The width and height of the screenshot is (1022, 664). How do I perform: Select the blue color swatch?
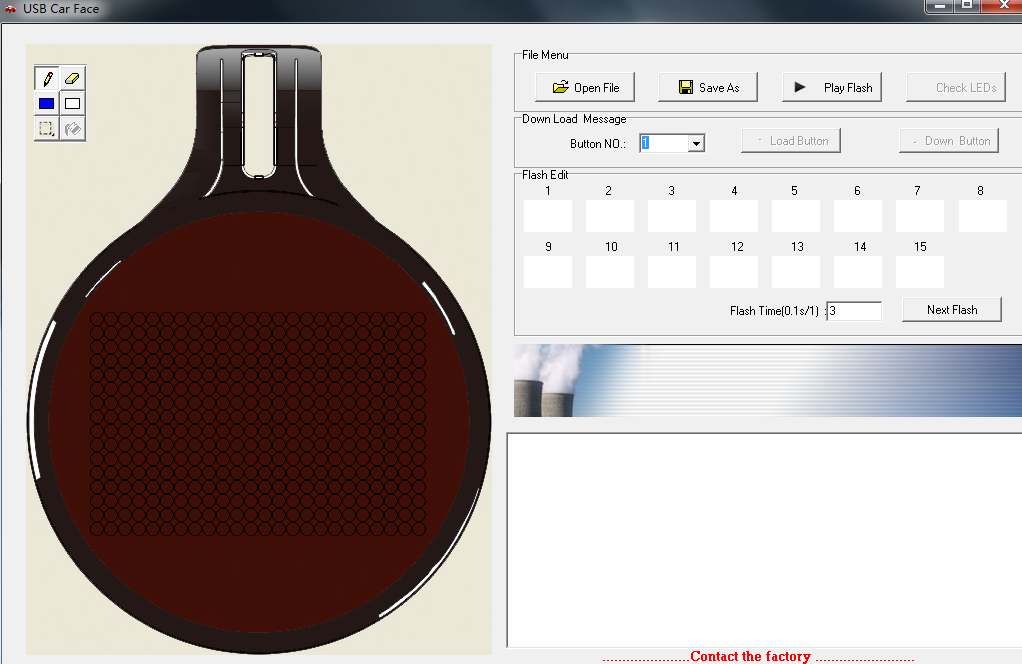pos(46,103)
